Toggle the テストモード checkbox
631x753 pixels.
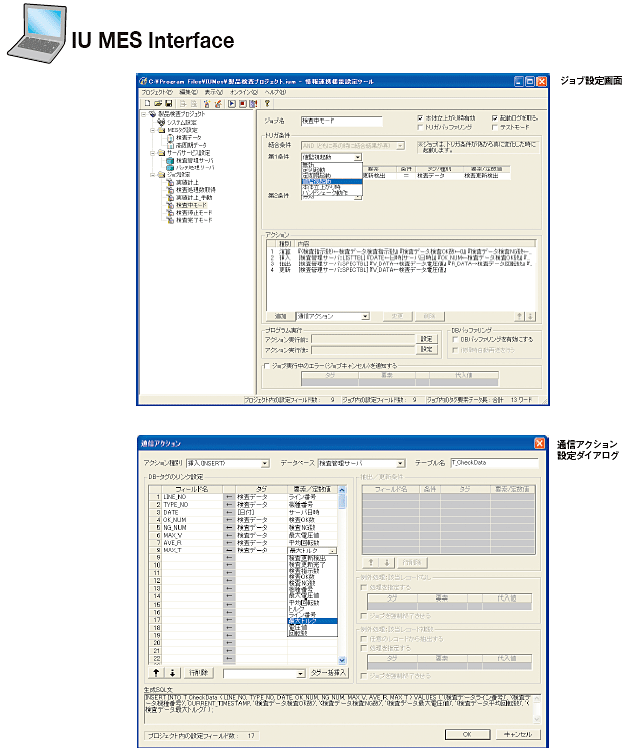click(495, 128)
